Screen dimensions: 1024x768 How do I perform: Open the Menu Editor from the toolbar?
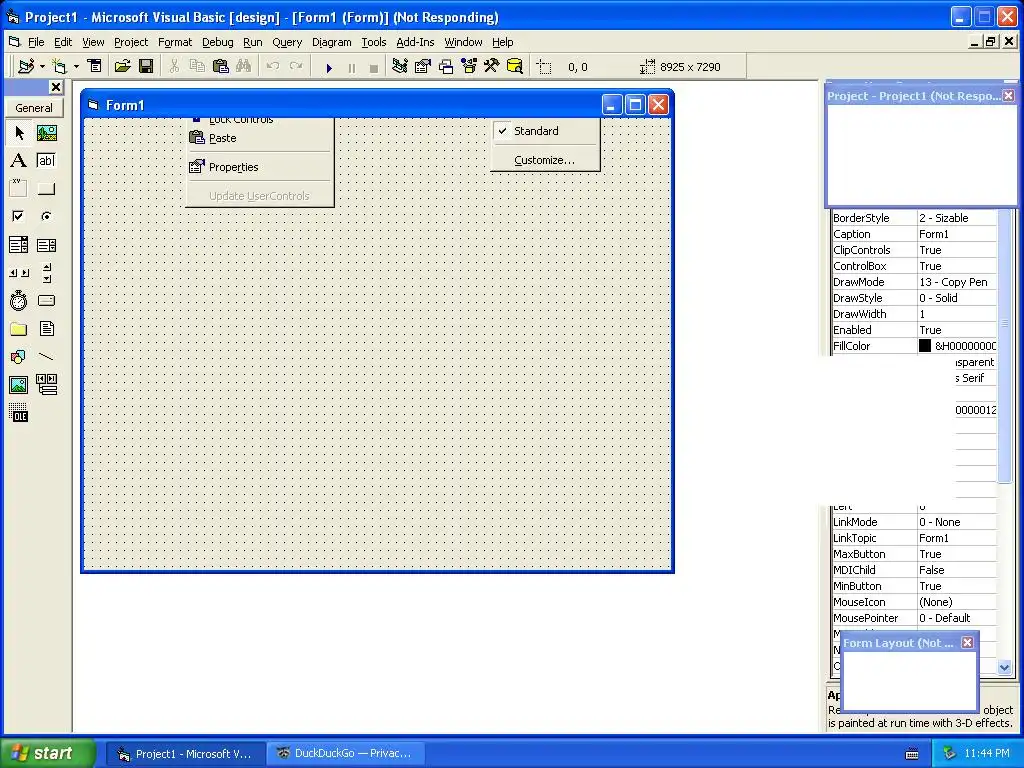coord(95,67)
